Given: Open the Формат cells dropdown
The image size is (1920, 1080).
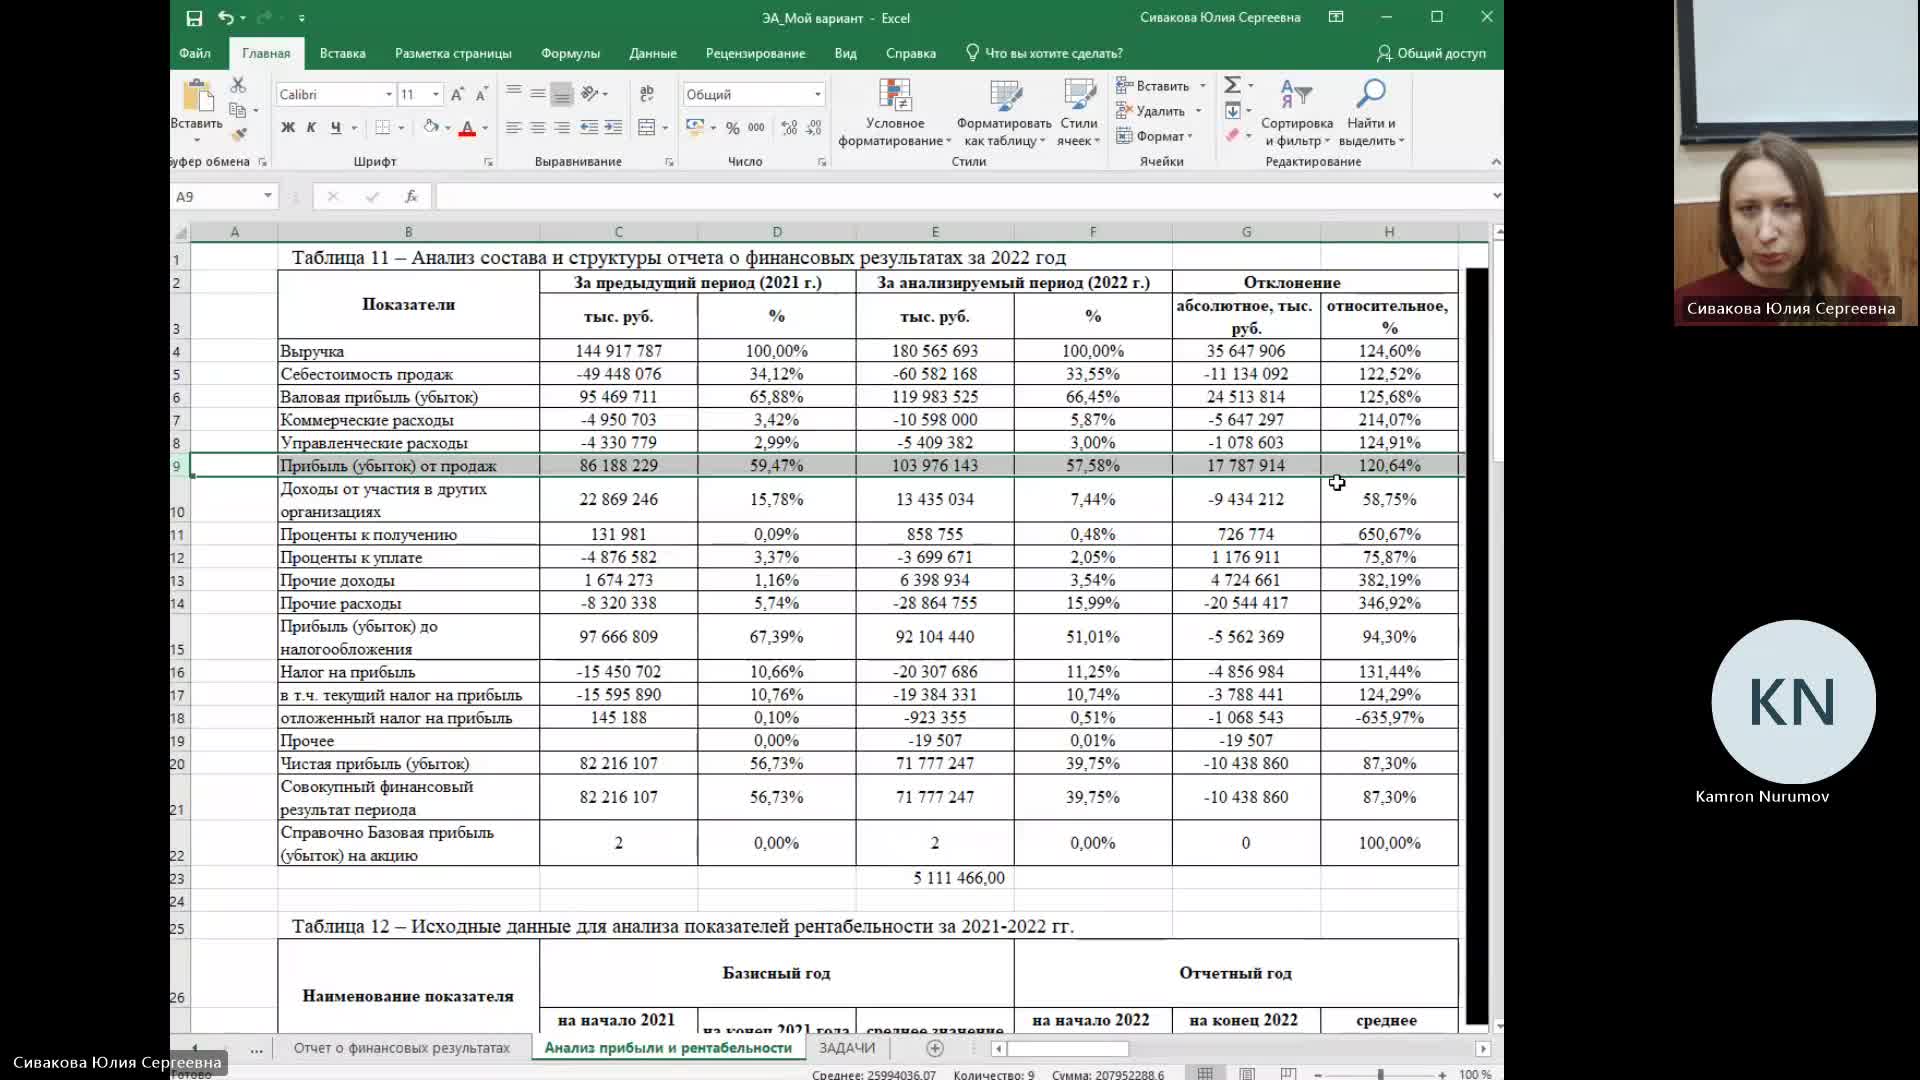Looking at the screenshot, I should [x=1155, y=136].
